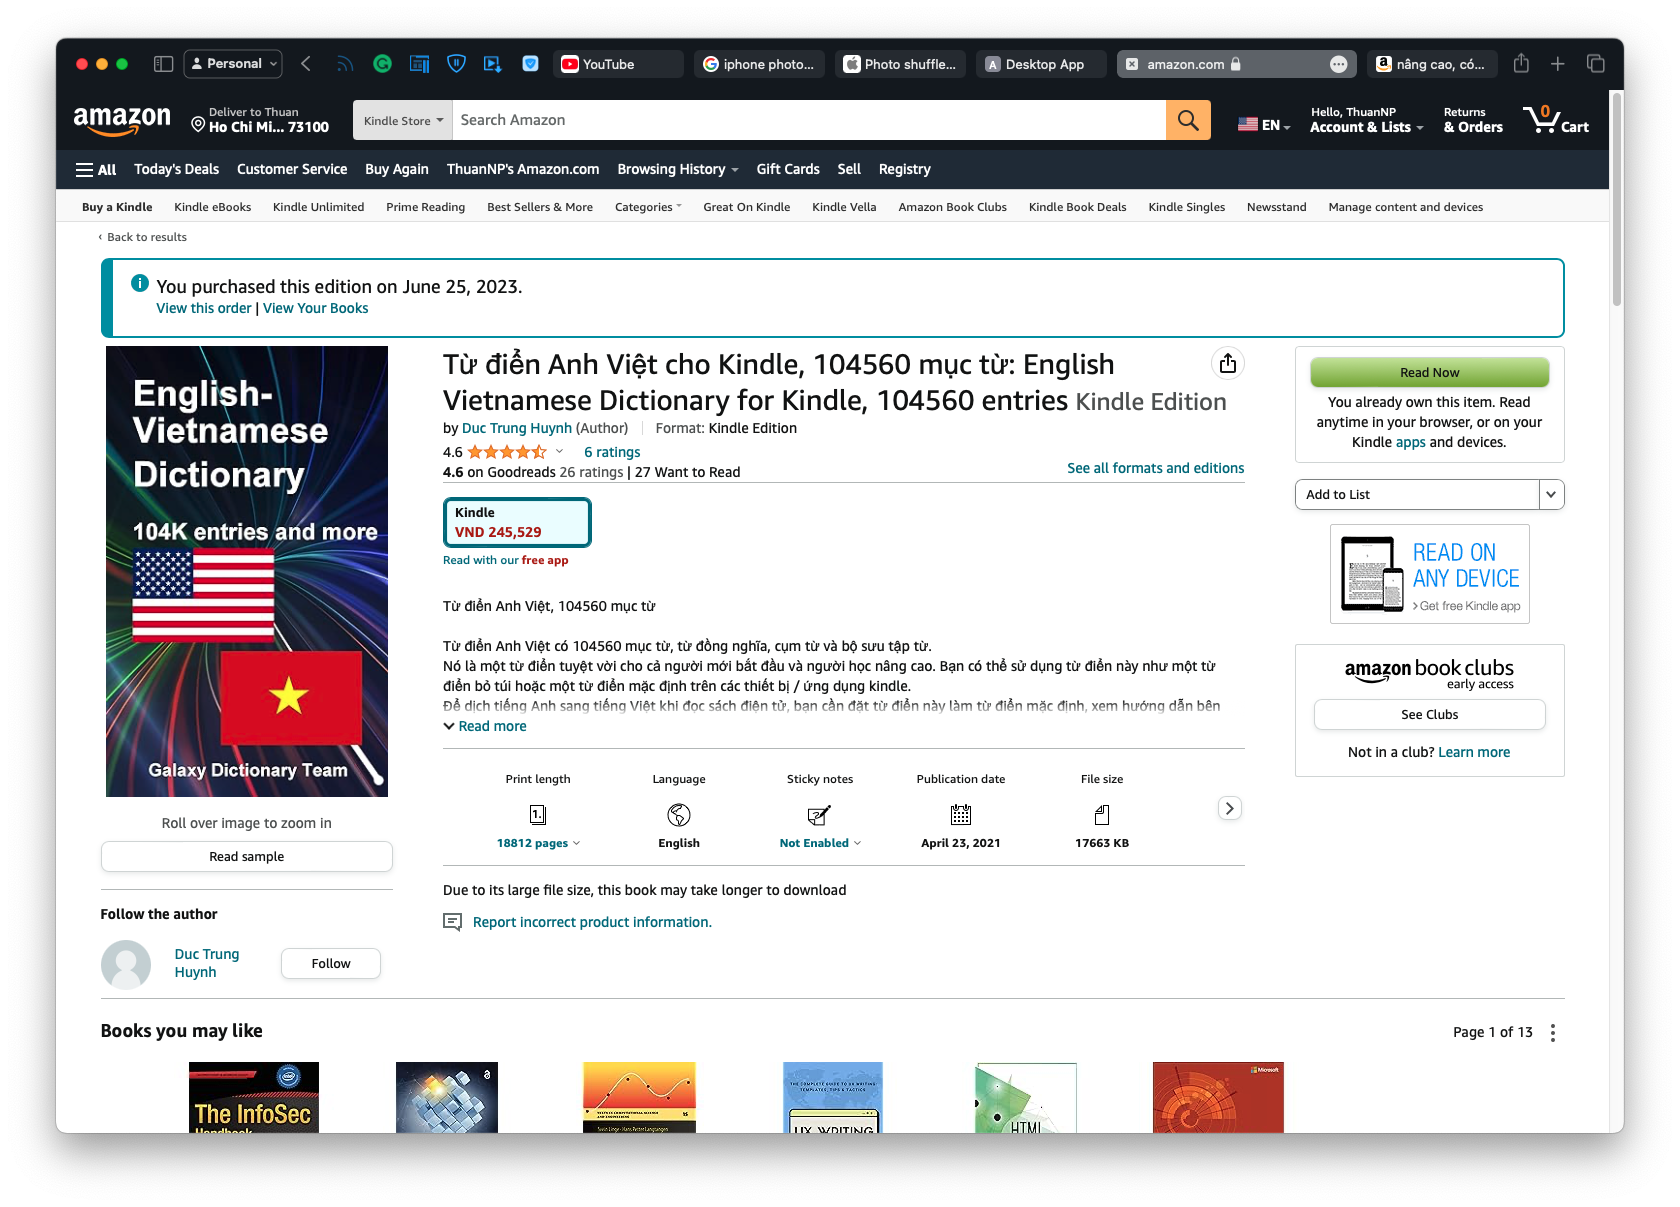Click the orange Amazon search magnifier button
The image size is (1680, 1207).
click(1188, 120)
